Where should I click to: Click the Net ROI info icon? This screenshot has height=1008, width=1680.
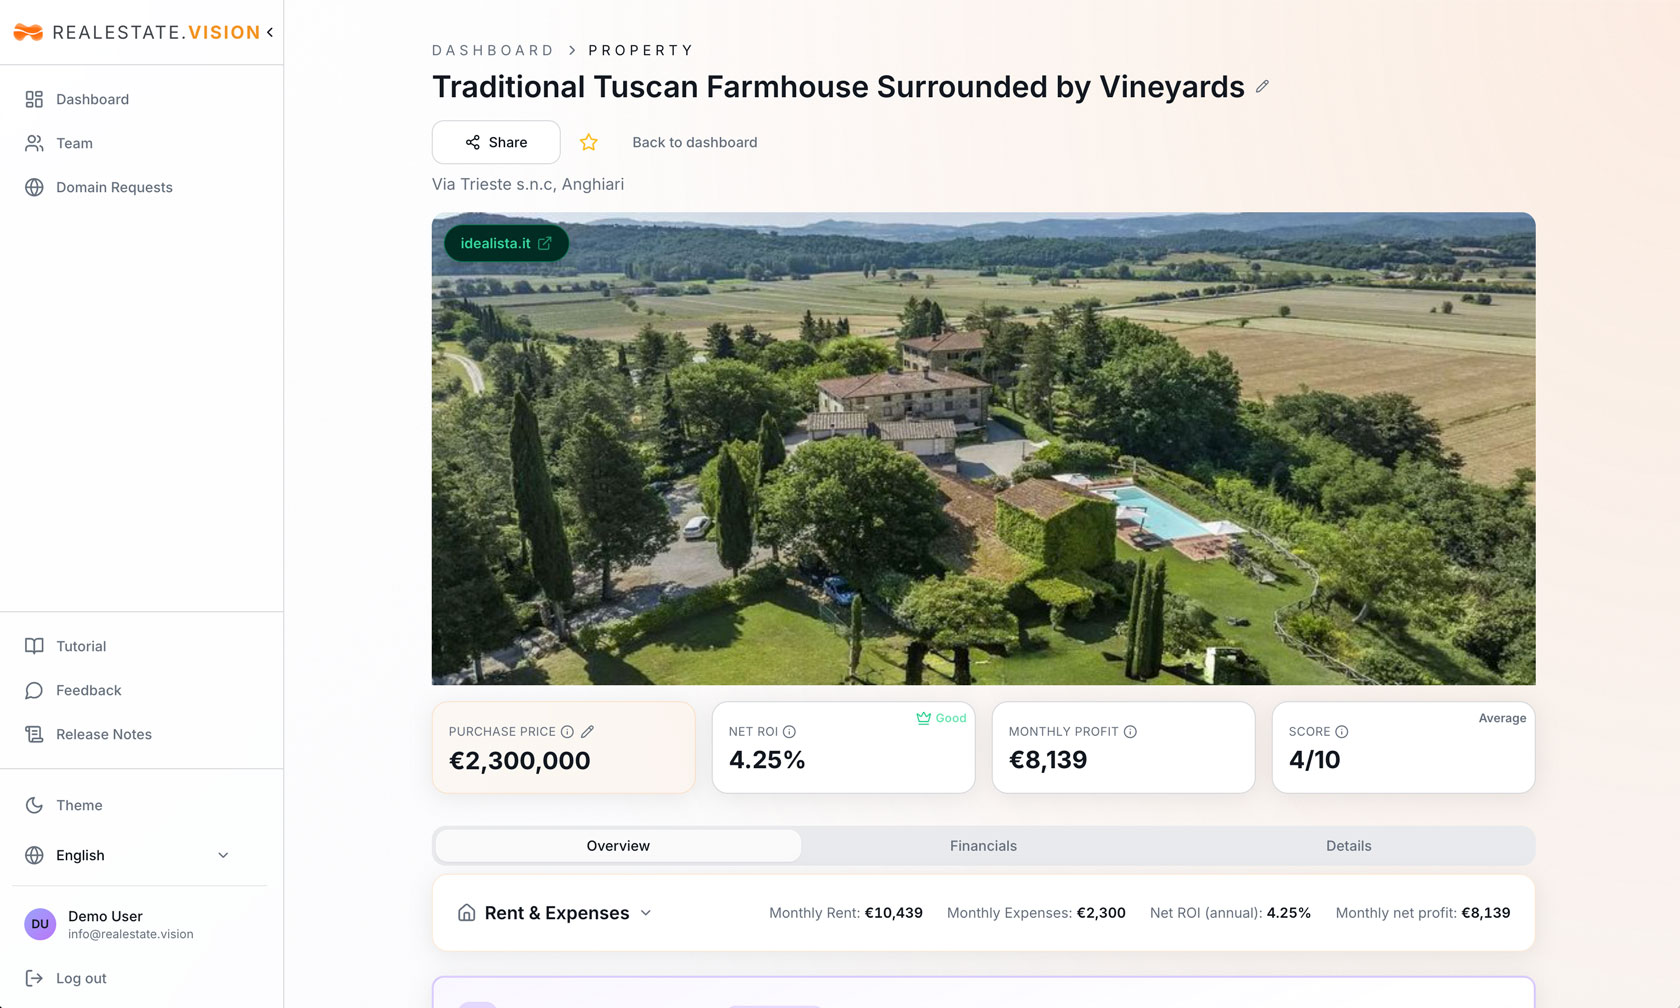point(789,732)
